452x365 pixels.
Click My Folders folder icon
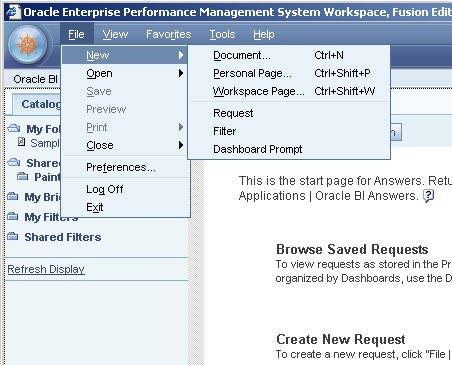point(14,128)
